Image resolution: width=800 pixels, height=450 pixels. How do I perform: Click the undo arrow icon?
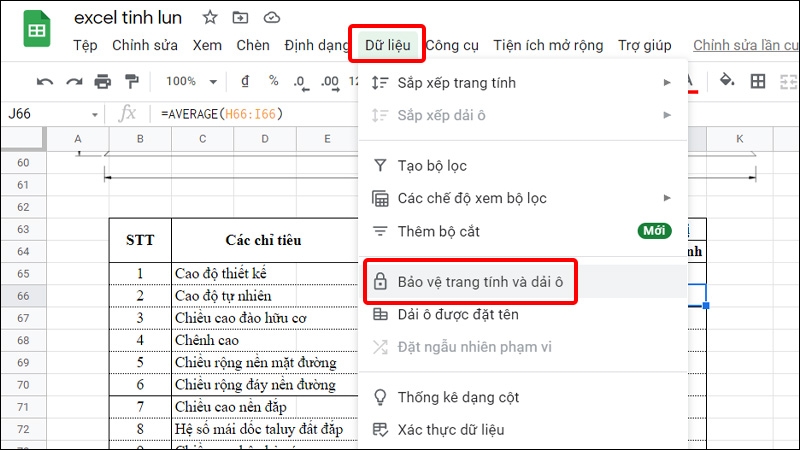(x=45, y=82)
